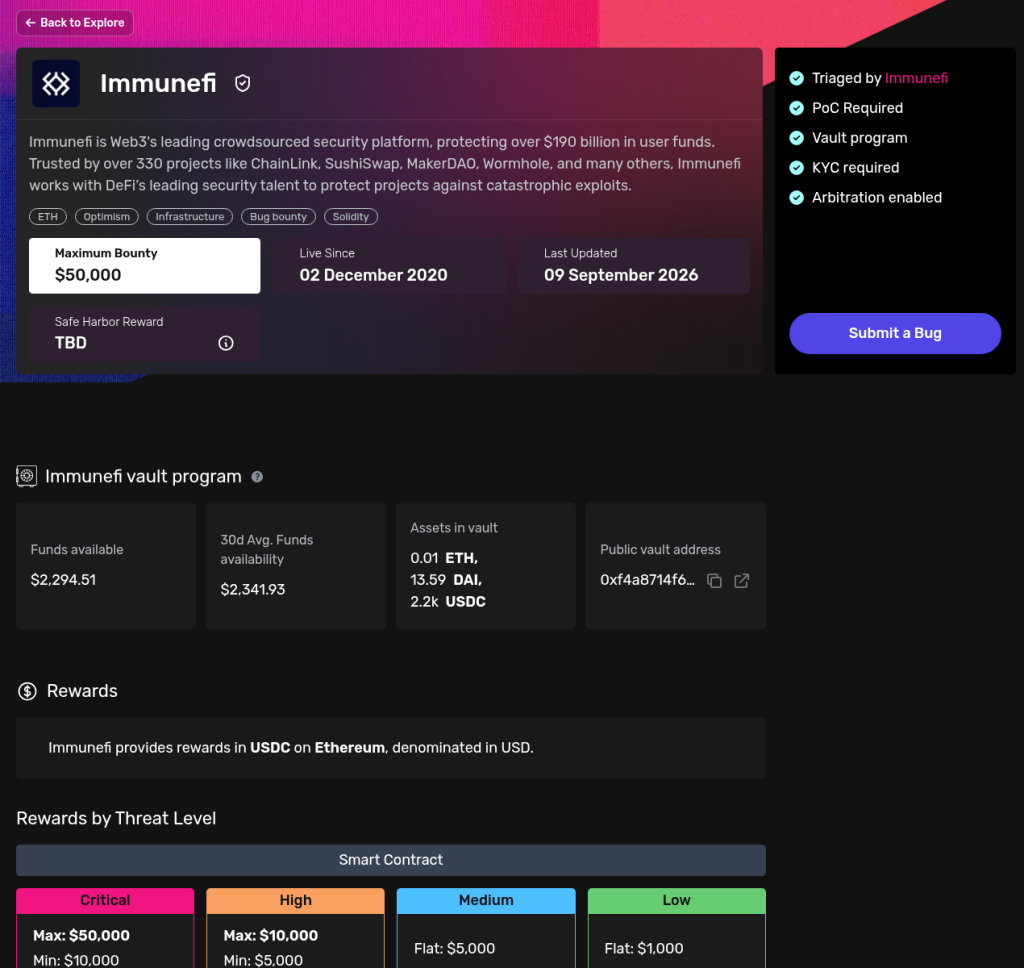Click Last Updated 09 September 2026 card

pos(633,265)
